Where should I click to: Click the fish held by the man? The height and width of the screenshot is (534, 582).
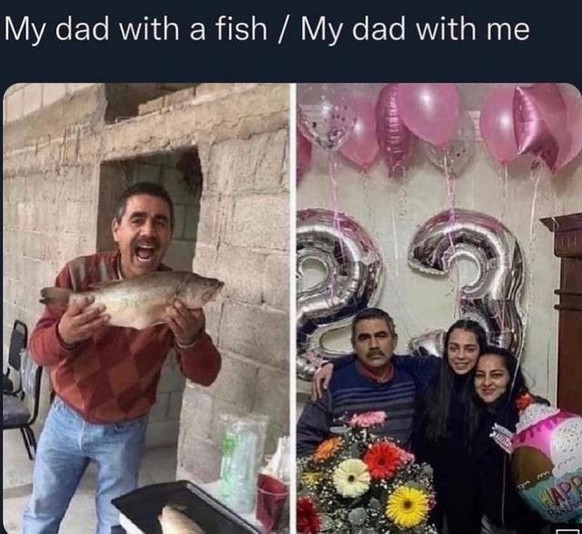click(x=132, y=298)
